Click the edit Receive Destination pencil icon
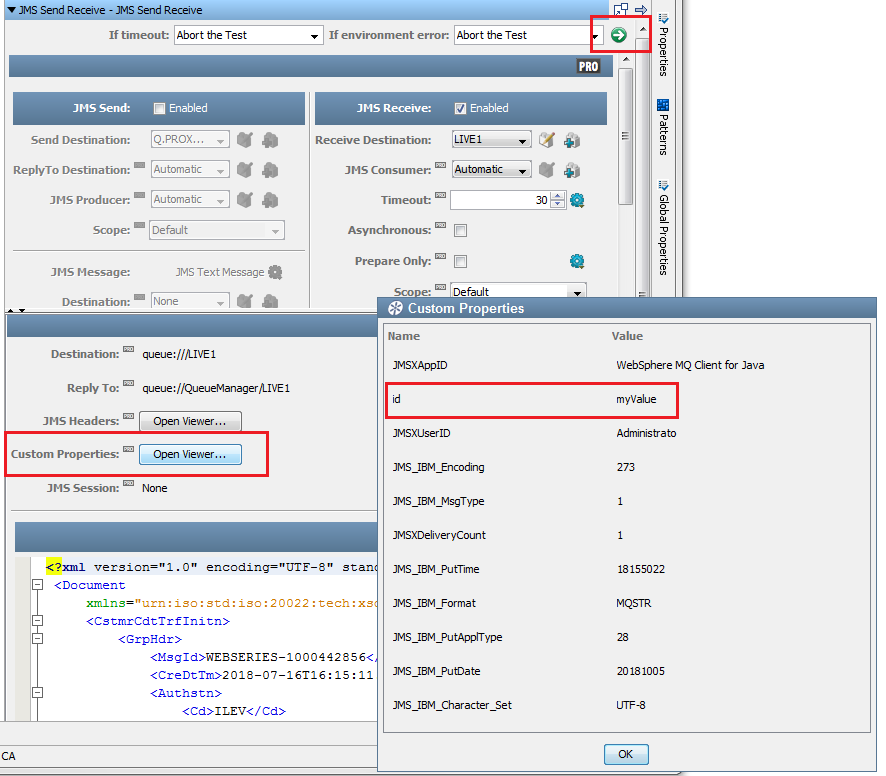 pos(547,140)
